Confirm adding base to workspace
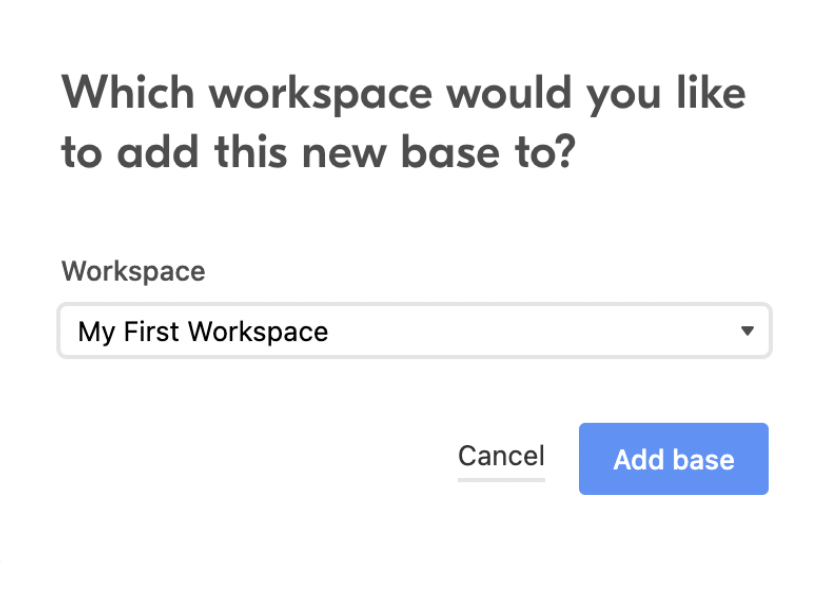Screen dimensions: 818x592 673,459
